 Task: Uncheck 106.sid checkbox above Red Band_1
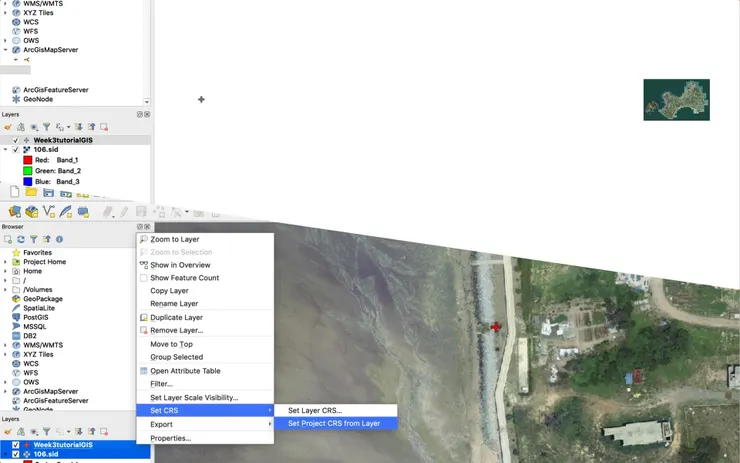tap(16, 150)
